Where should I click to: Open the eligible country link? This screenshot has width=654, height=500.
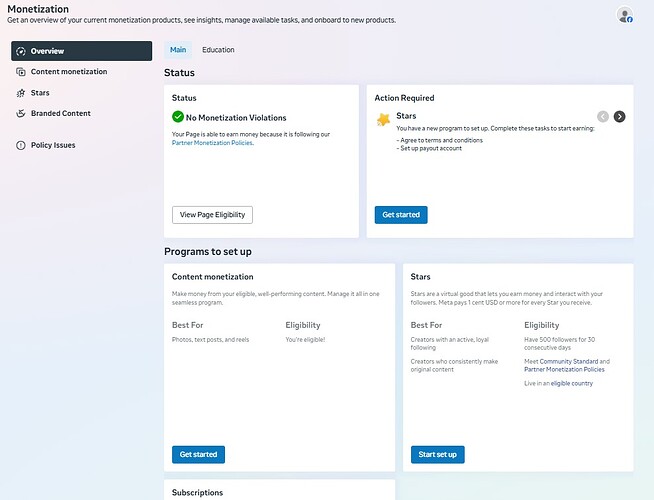tap(572, 383)
